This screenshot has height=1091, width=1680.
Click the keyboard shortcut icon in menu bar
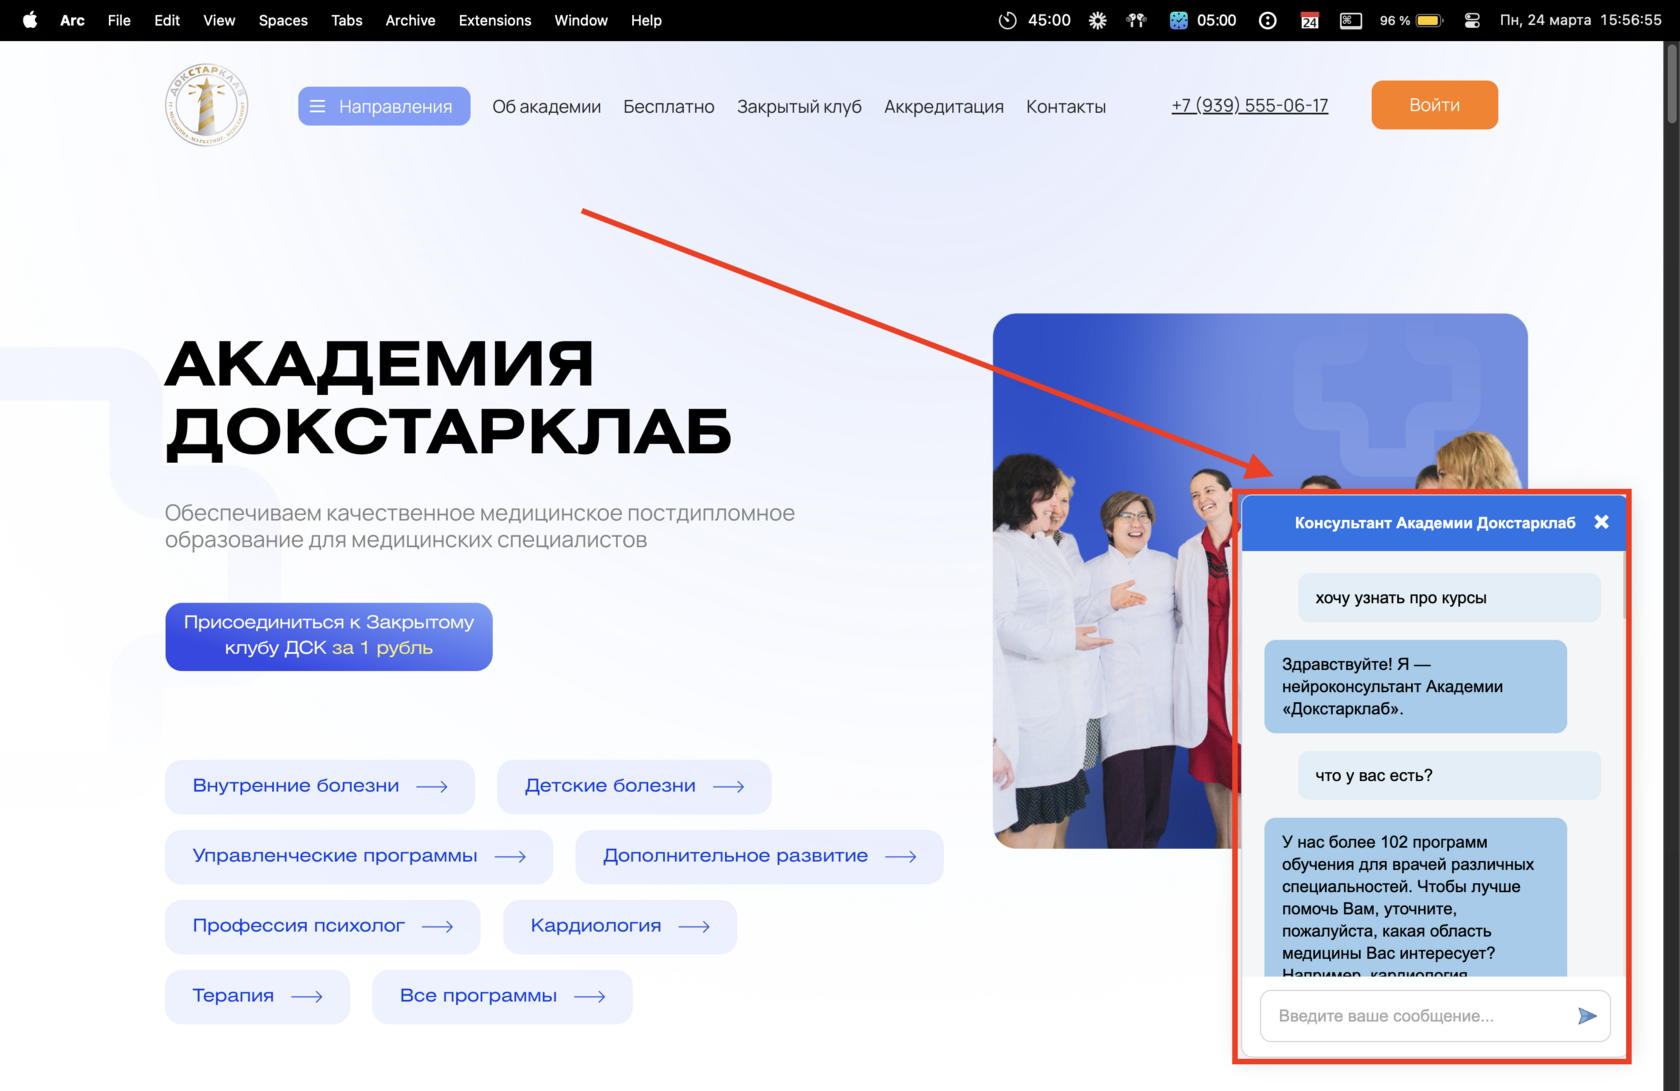click(x=1351, y=20)
